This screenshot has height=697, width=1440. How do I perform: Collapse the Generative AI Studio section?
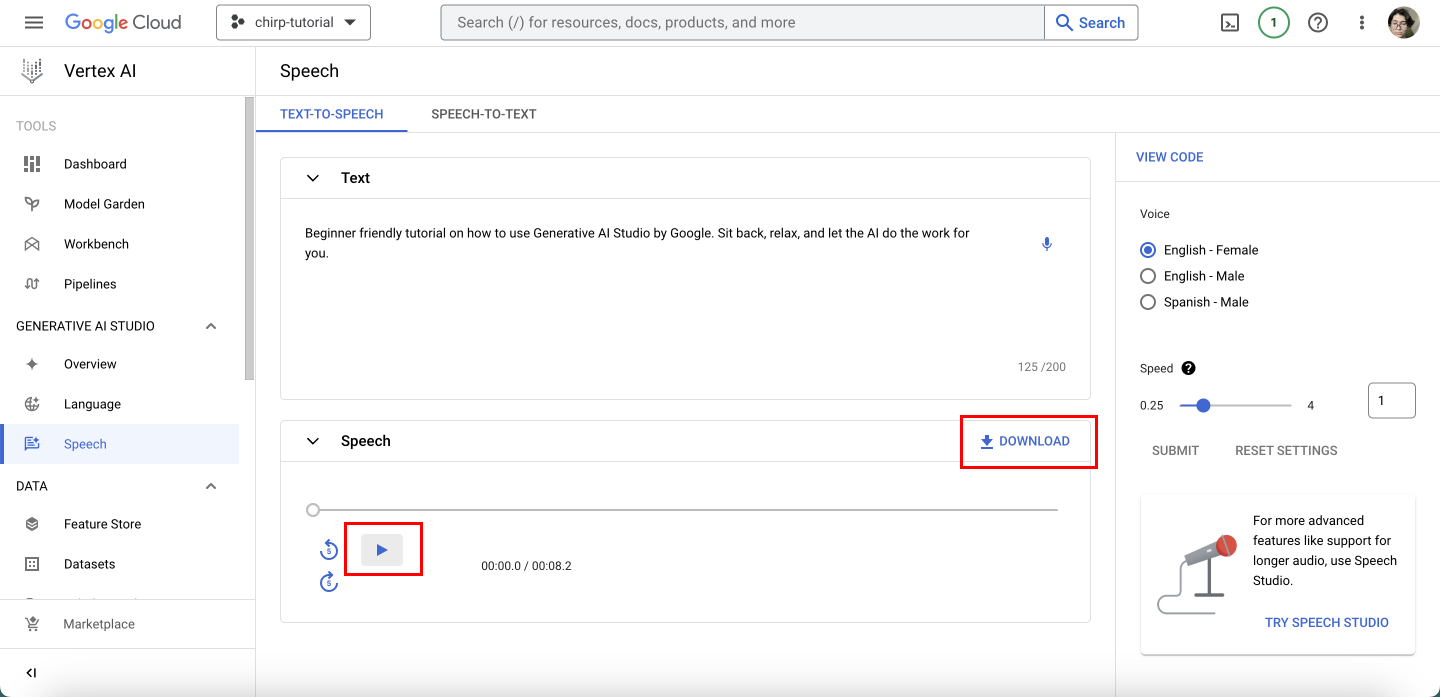tap(211, 326)
